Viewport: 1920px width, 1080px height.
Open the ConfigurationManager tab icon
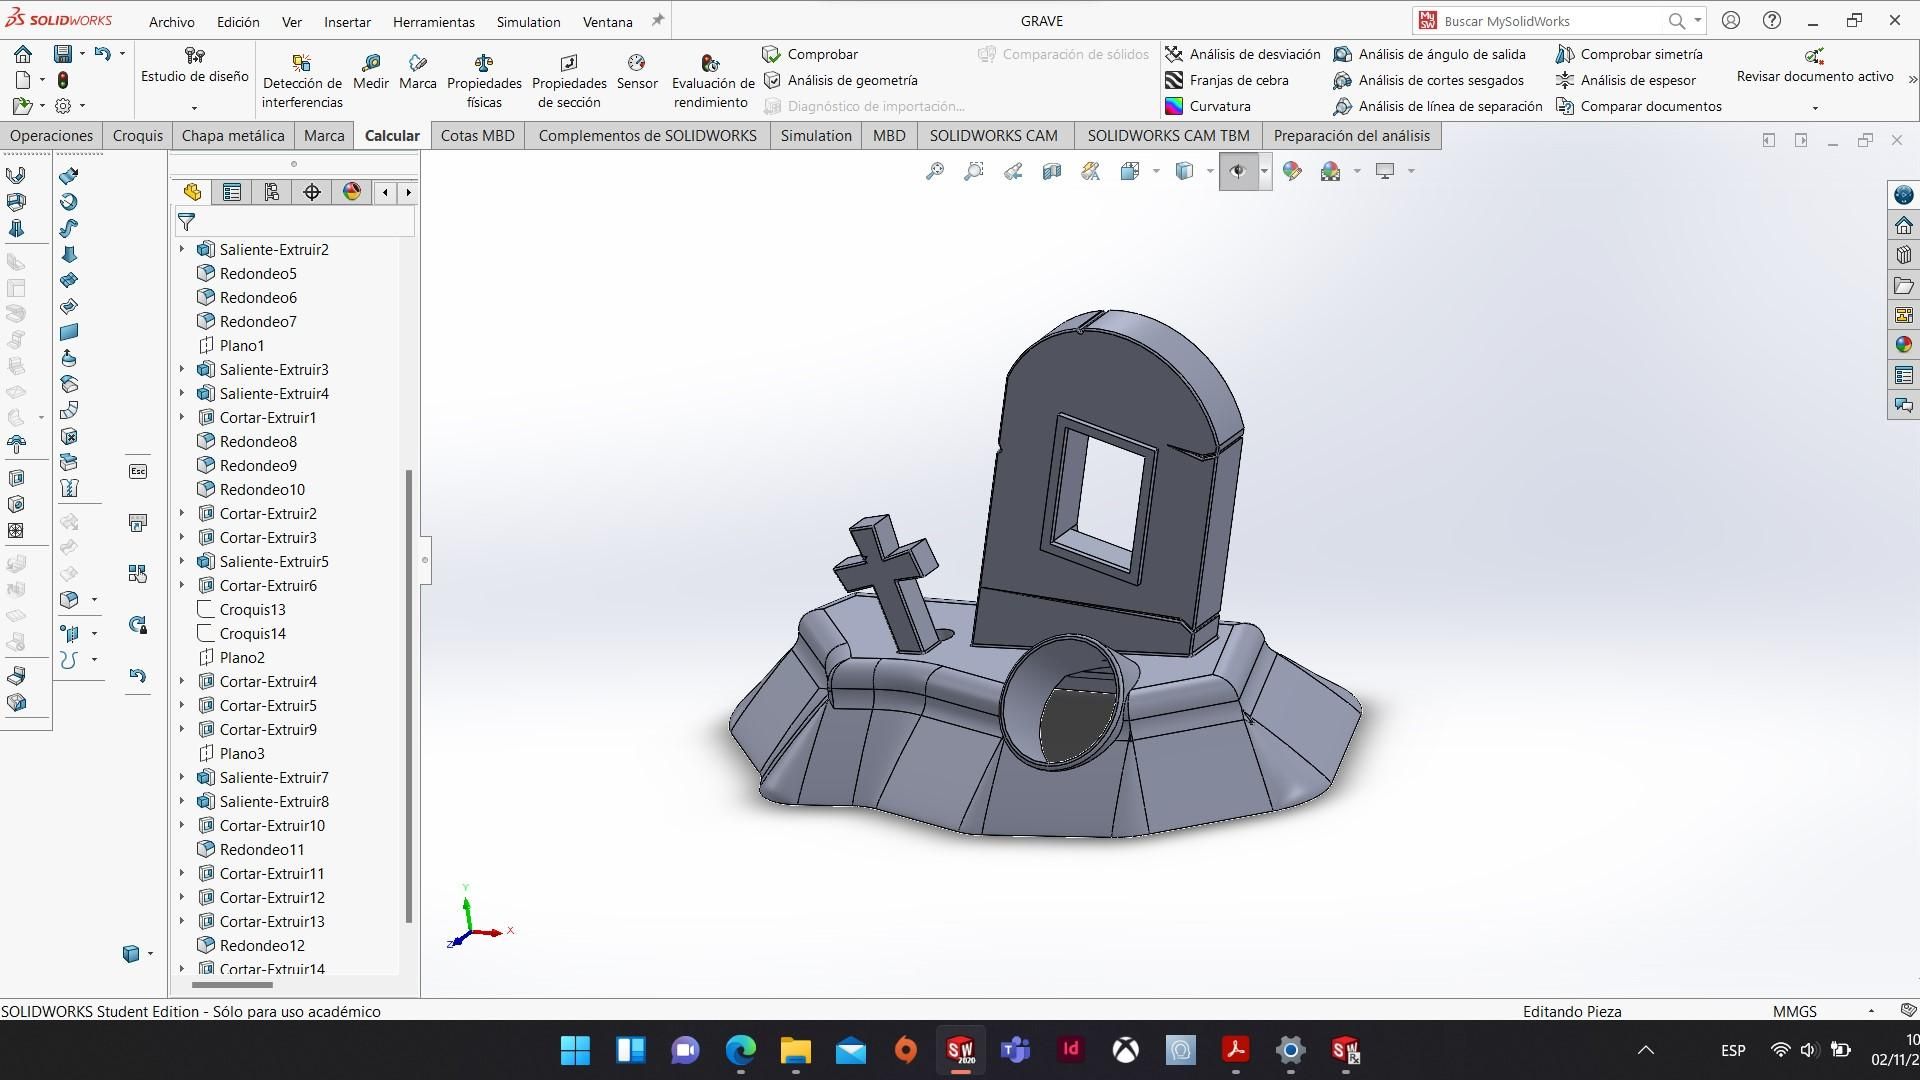click(x=272, y=192)
